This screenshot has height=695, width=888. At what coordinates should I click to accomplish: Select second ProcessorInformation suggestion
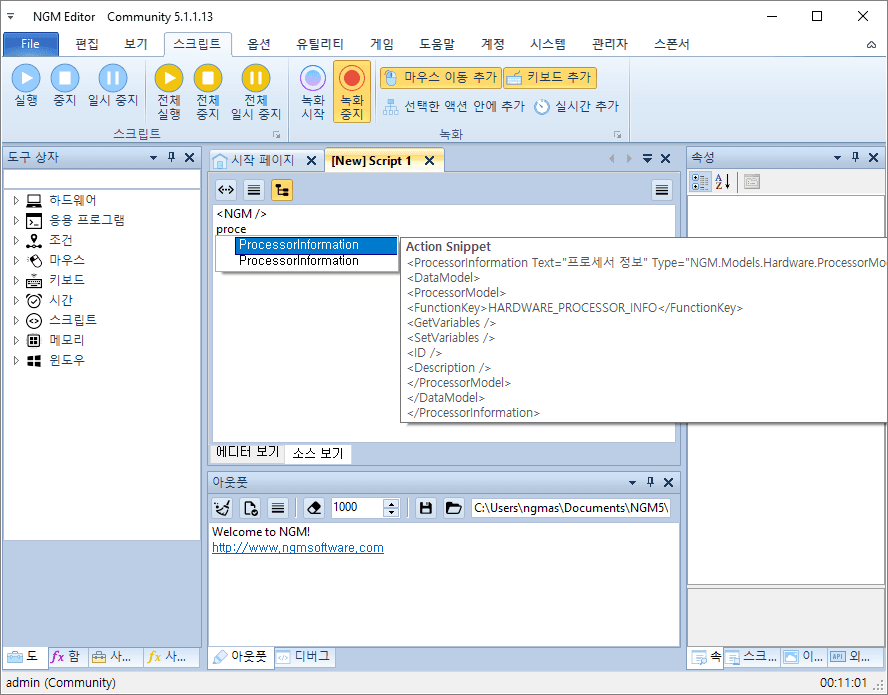click(315, 261)
